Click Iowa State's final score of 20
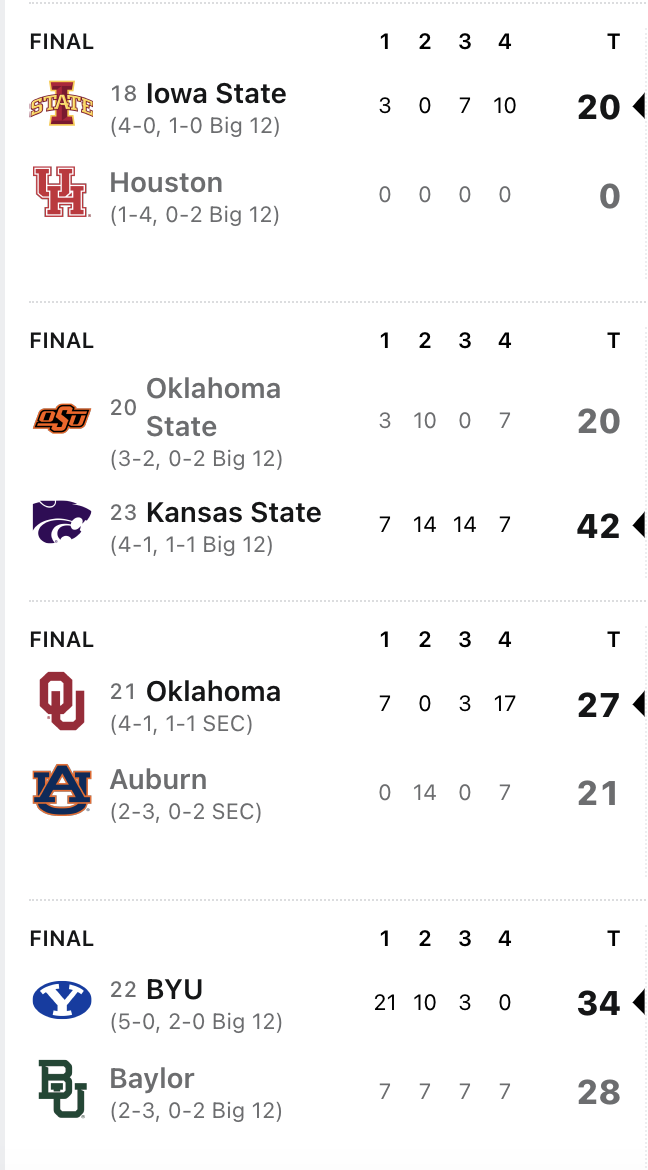 coord(599,107)
